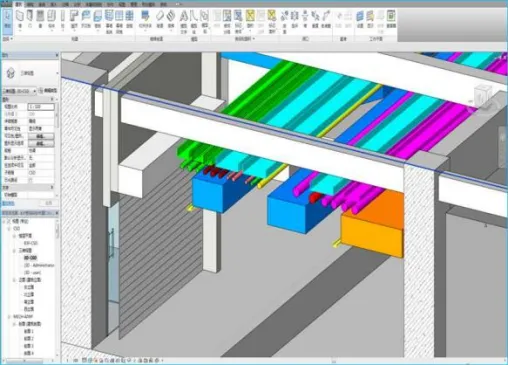This screenshot has height=366, width=509.
Task: Select the Ramp tool
Action: coord(160,19)
